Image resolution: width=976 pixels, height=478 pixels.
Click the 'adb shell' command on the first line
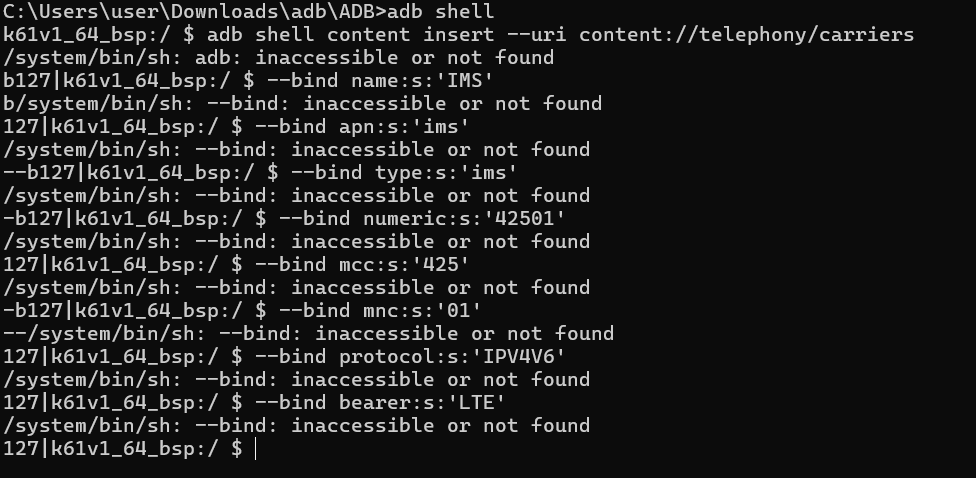click(441, 11)
